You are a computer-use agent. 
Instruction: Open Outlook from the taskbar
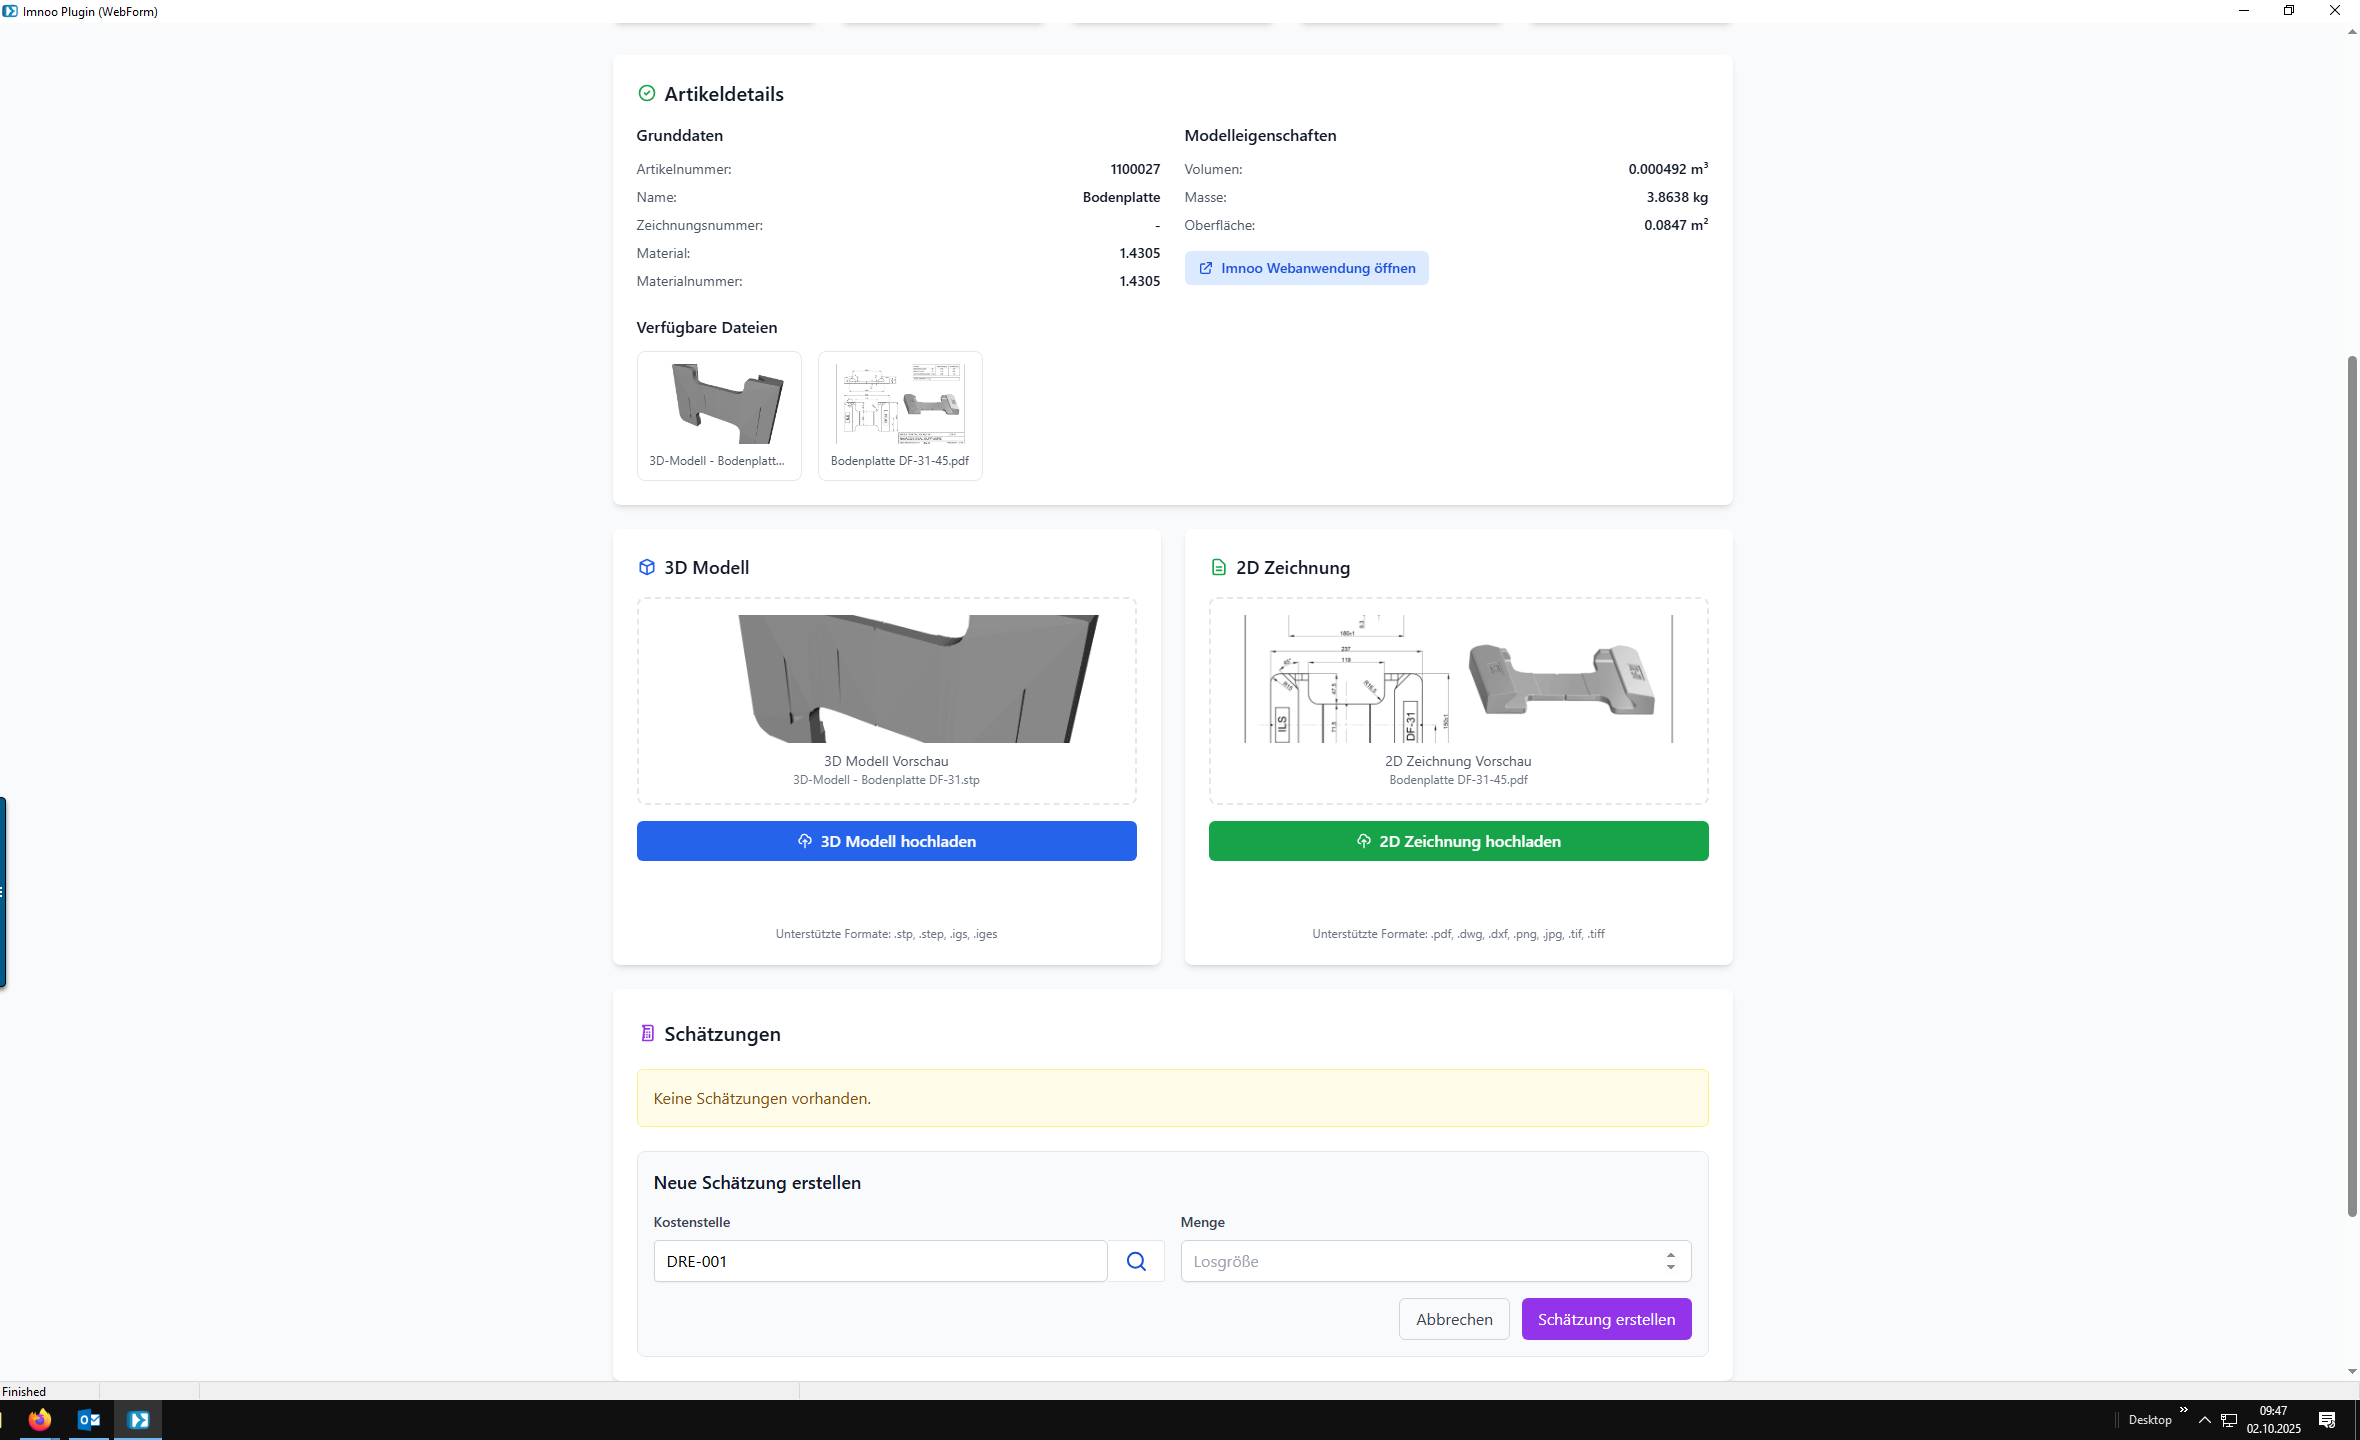(x=89, y=1419)
